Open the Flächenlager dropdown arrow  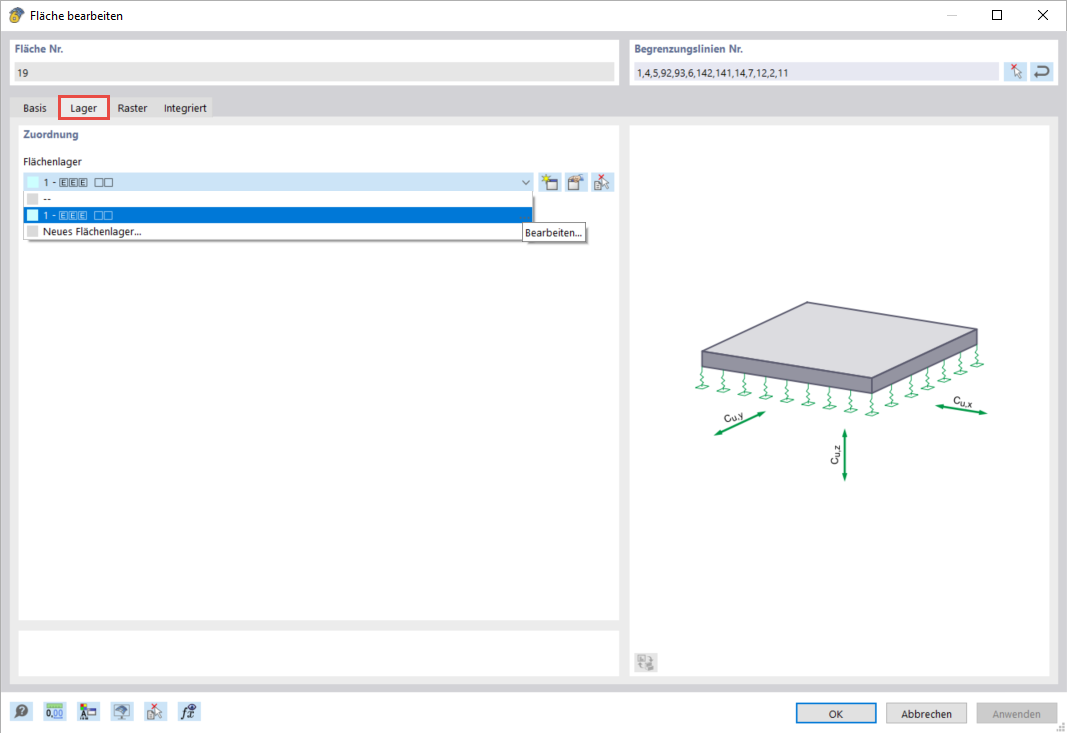525,182
